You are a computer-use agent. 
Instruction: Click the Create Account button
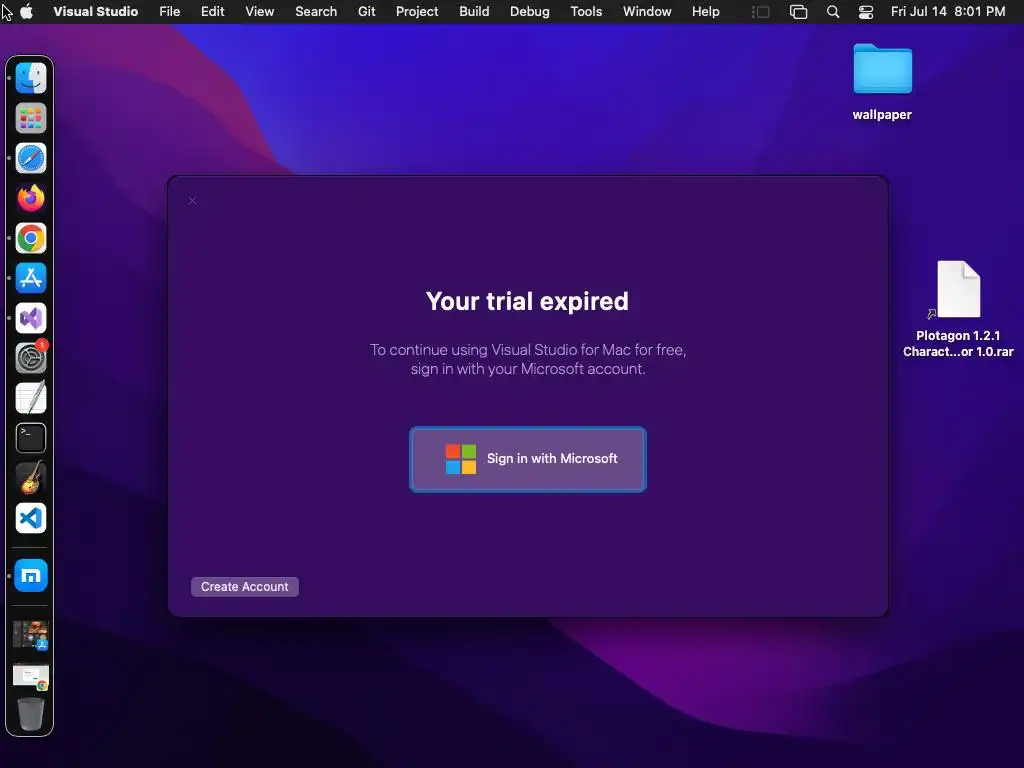coord(244,586)
